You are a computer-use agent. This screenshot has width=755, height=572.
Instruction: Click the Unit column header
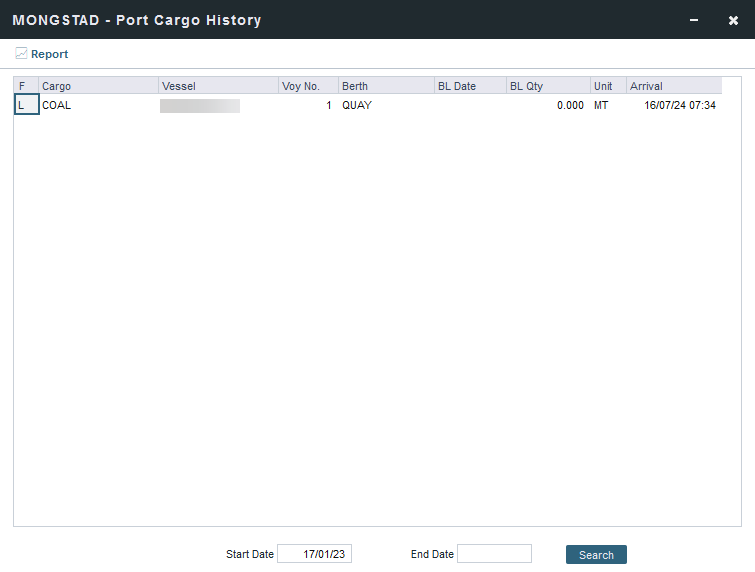(x=608, y=86)
